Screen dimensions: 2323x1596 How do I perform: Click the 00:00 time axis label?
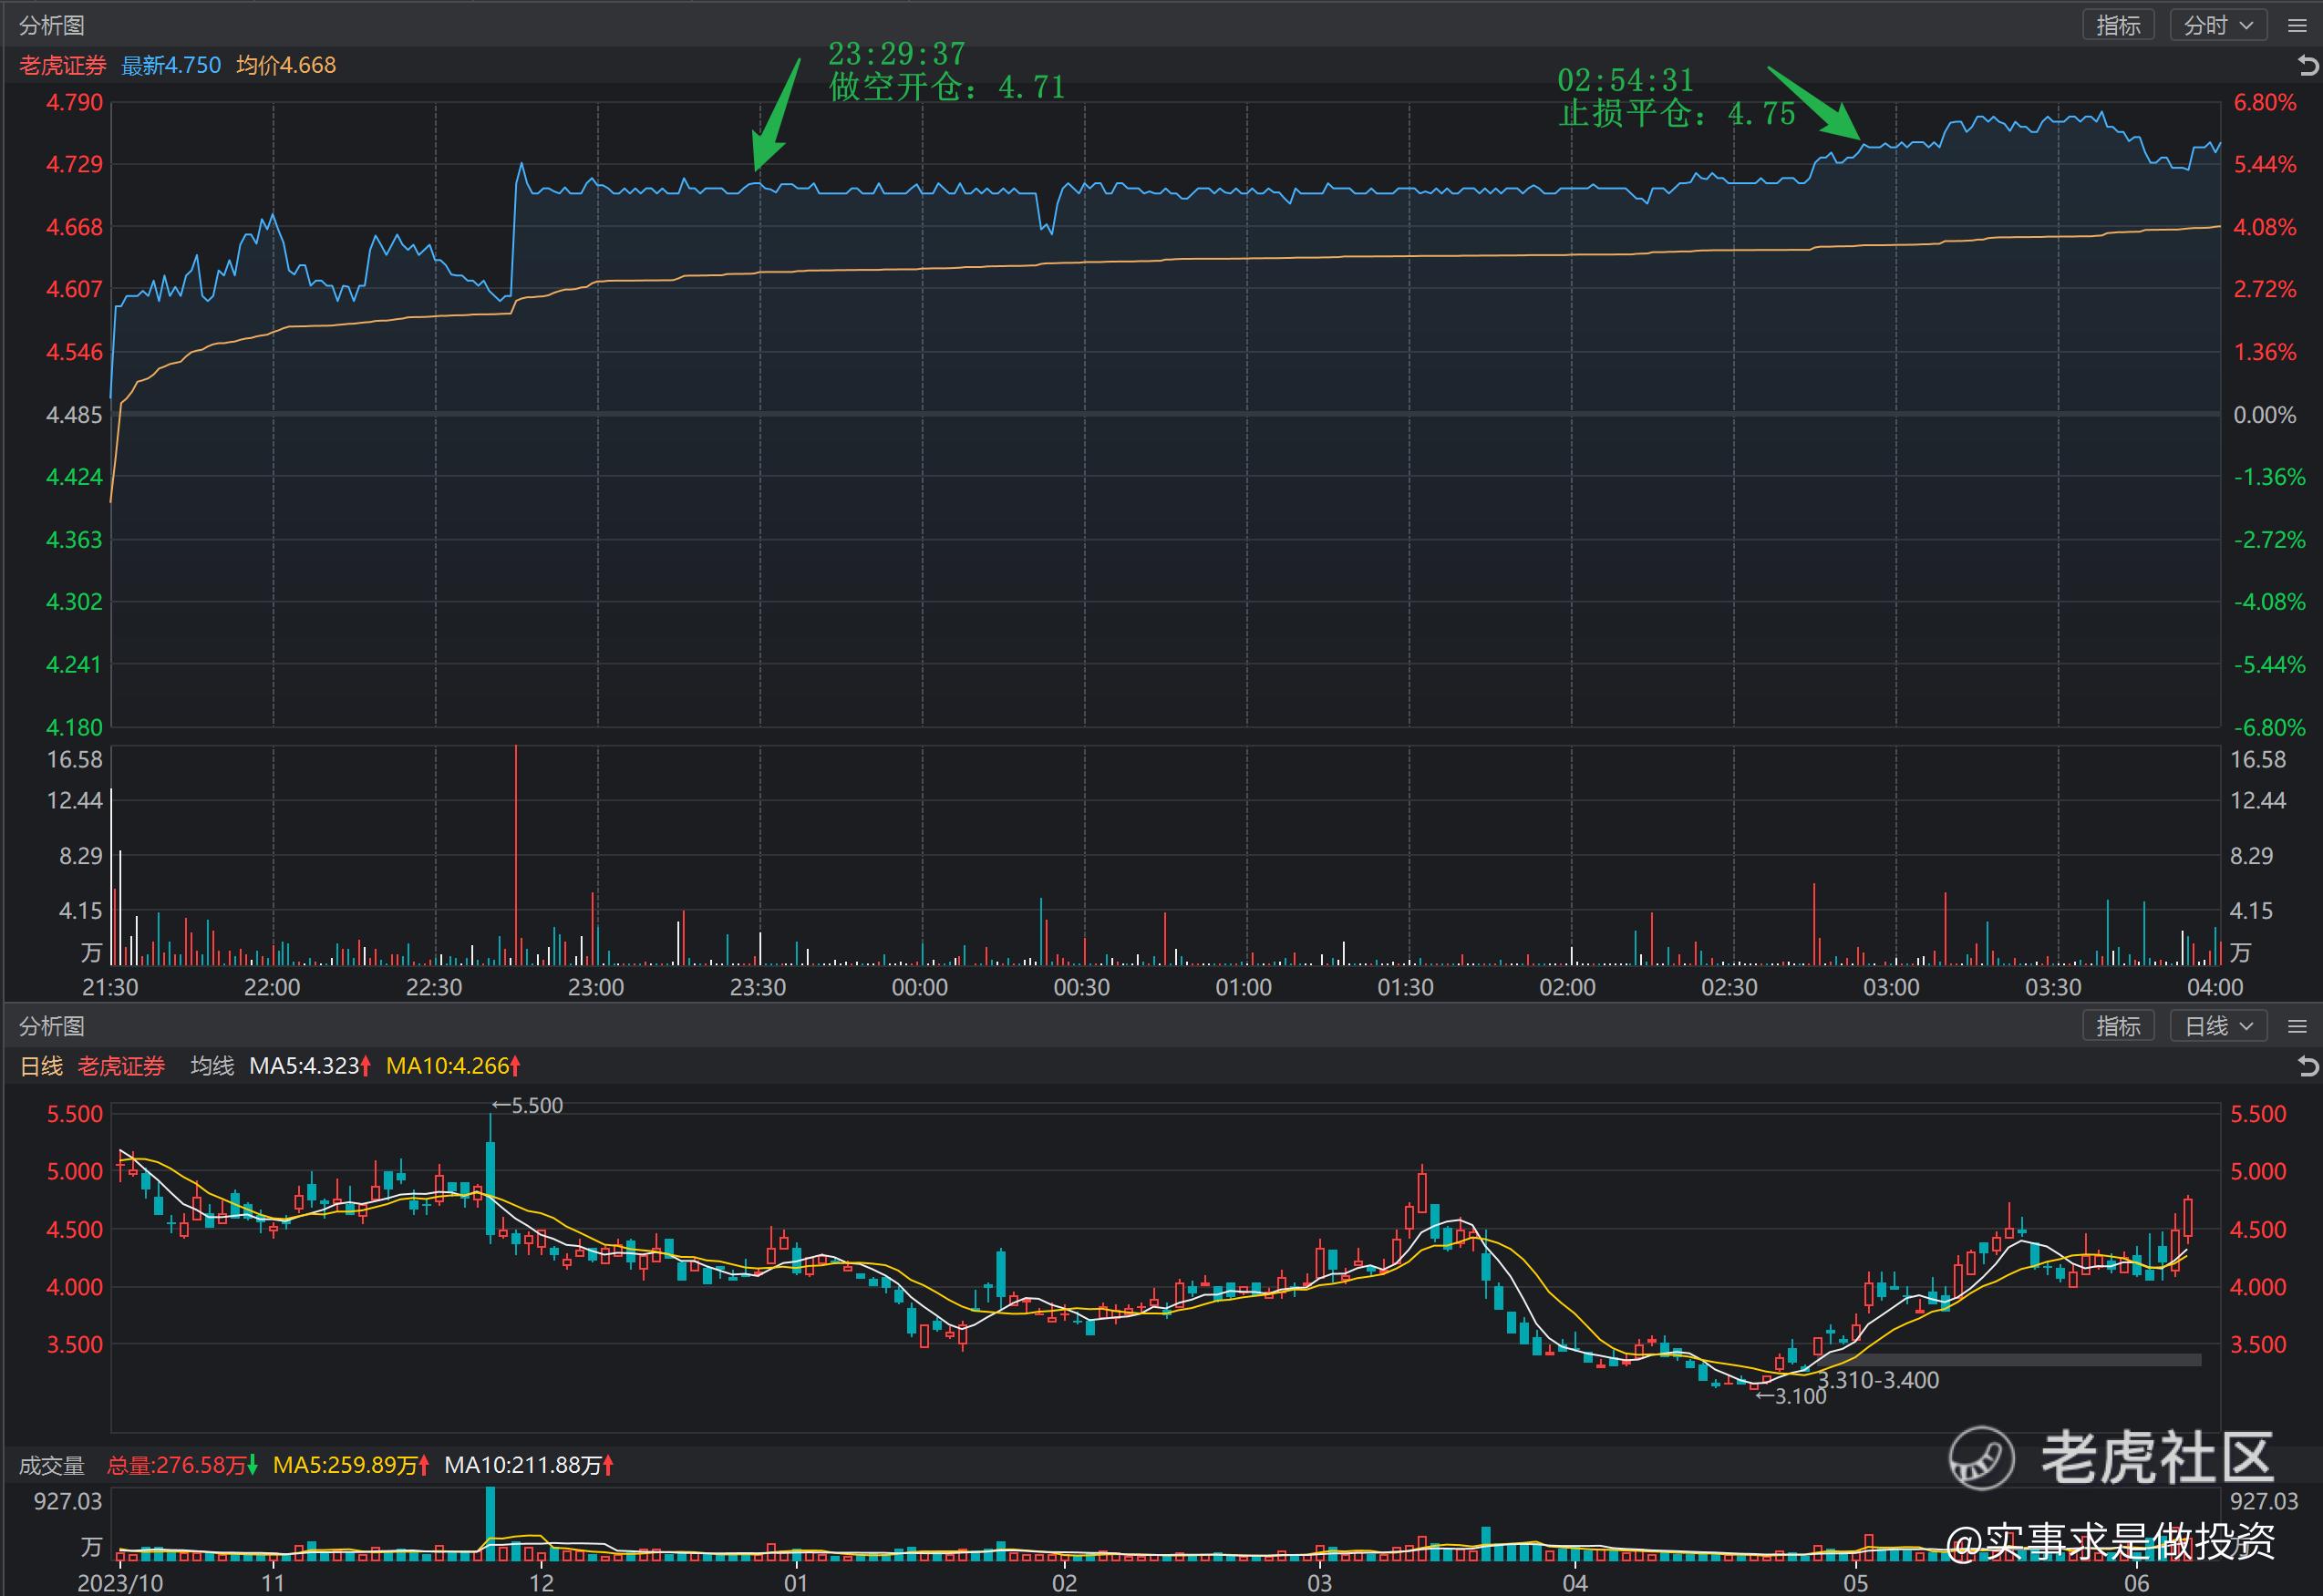920,988
